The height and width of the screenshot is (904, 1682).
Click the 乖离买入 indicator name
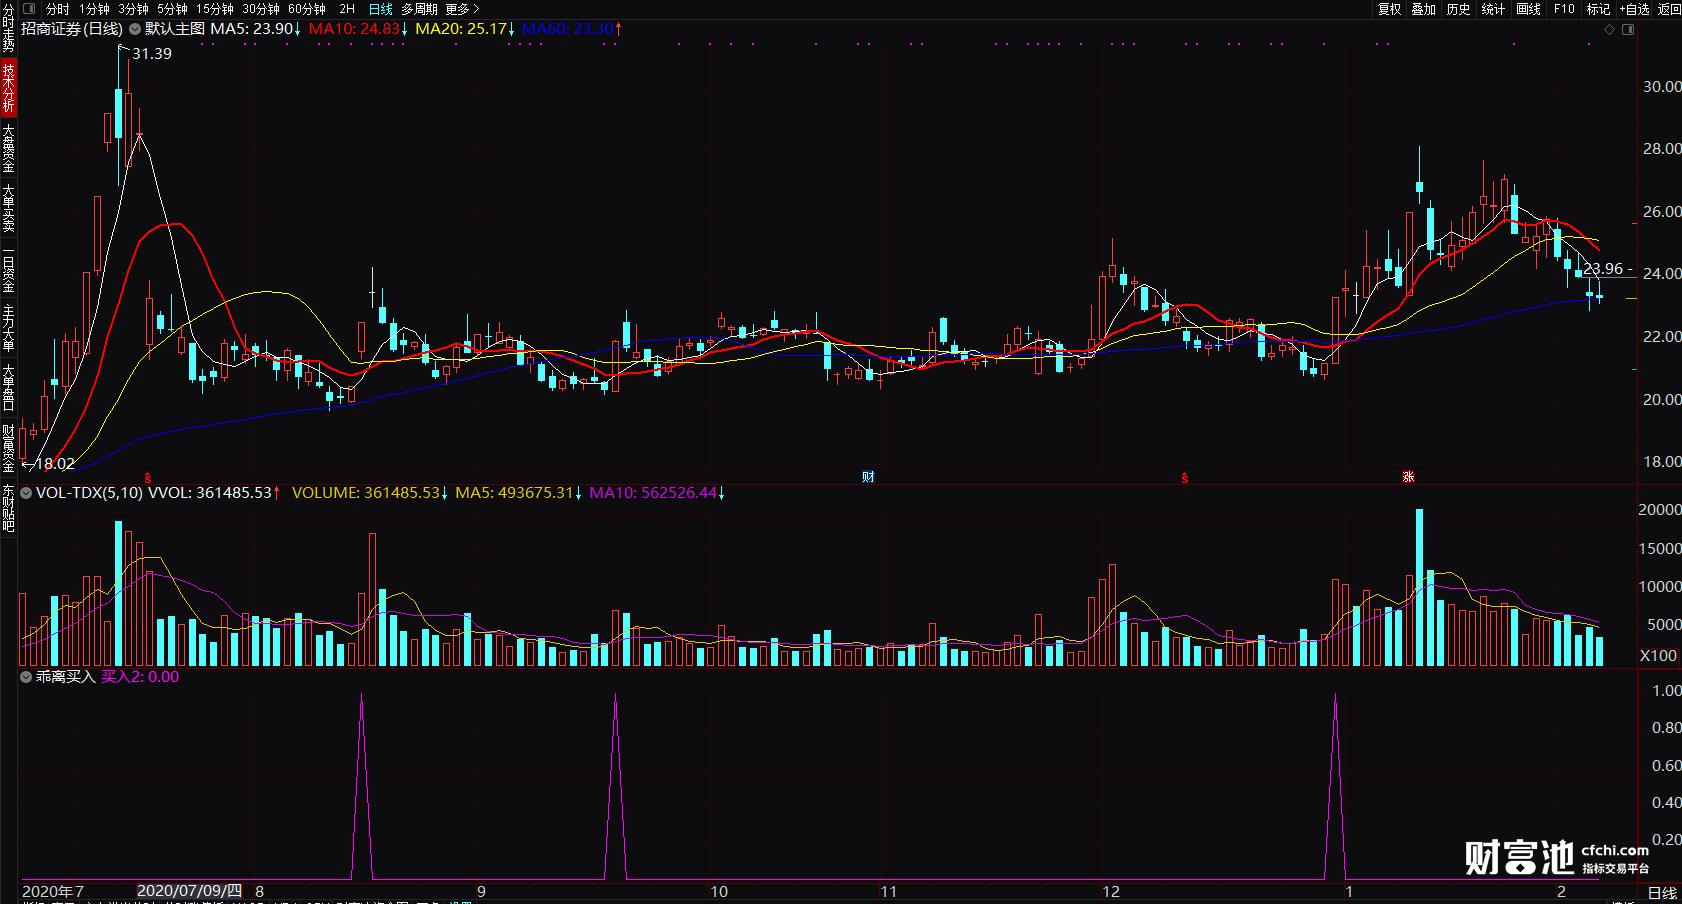click(x=66, y=677)
